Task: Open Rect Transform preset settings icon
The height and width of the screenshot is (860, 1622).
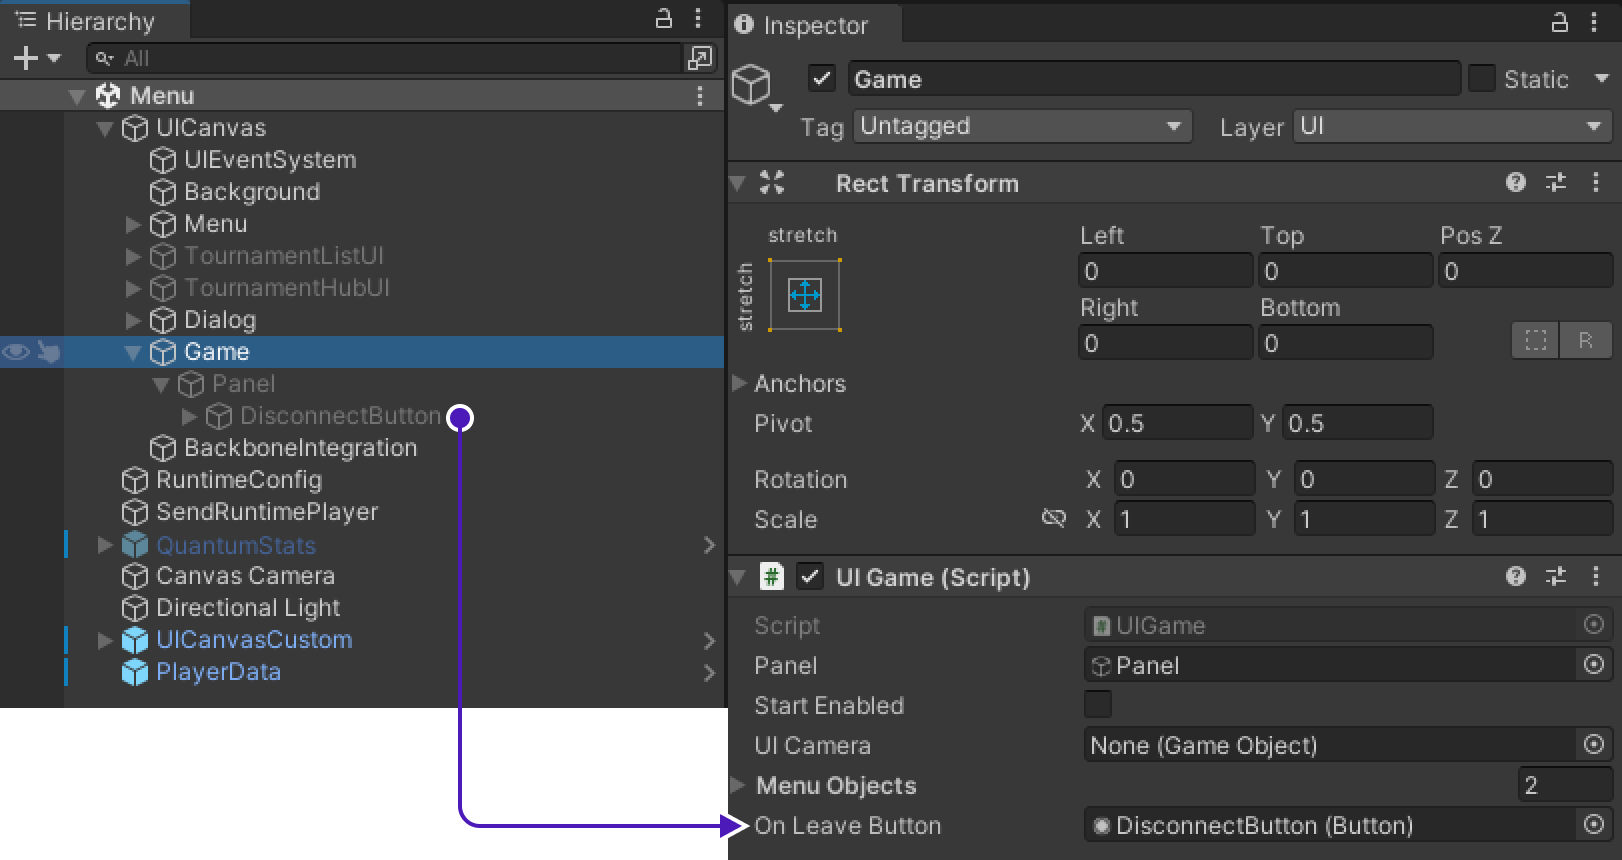Action: click(1556, 182)
